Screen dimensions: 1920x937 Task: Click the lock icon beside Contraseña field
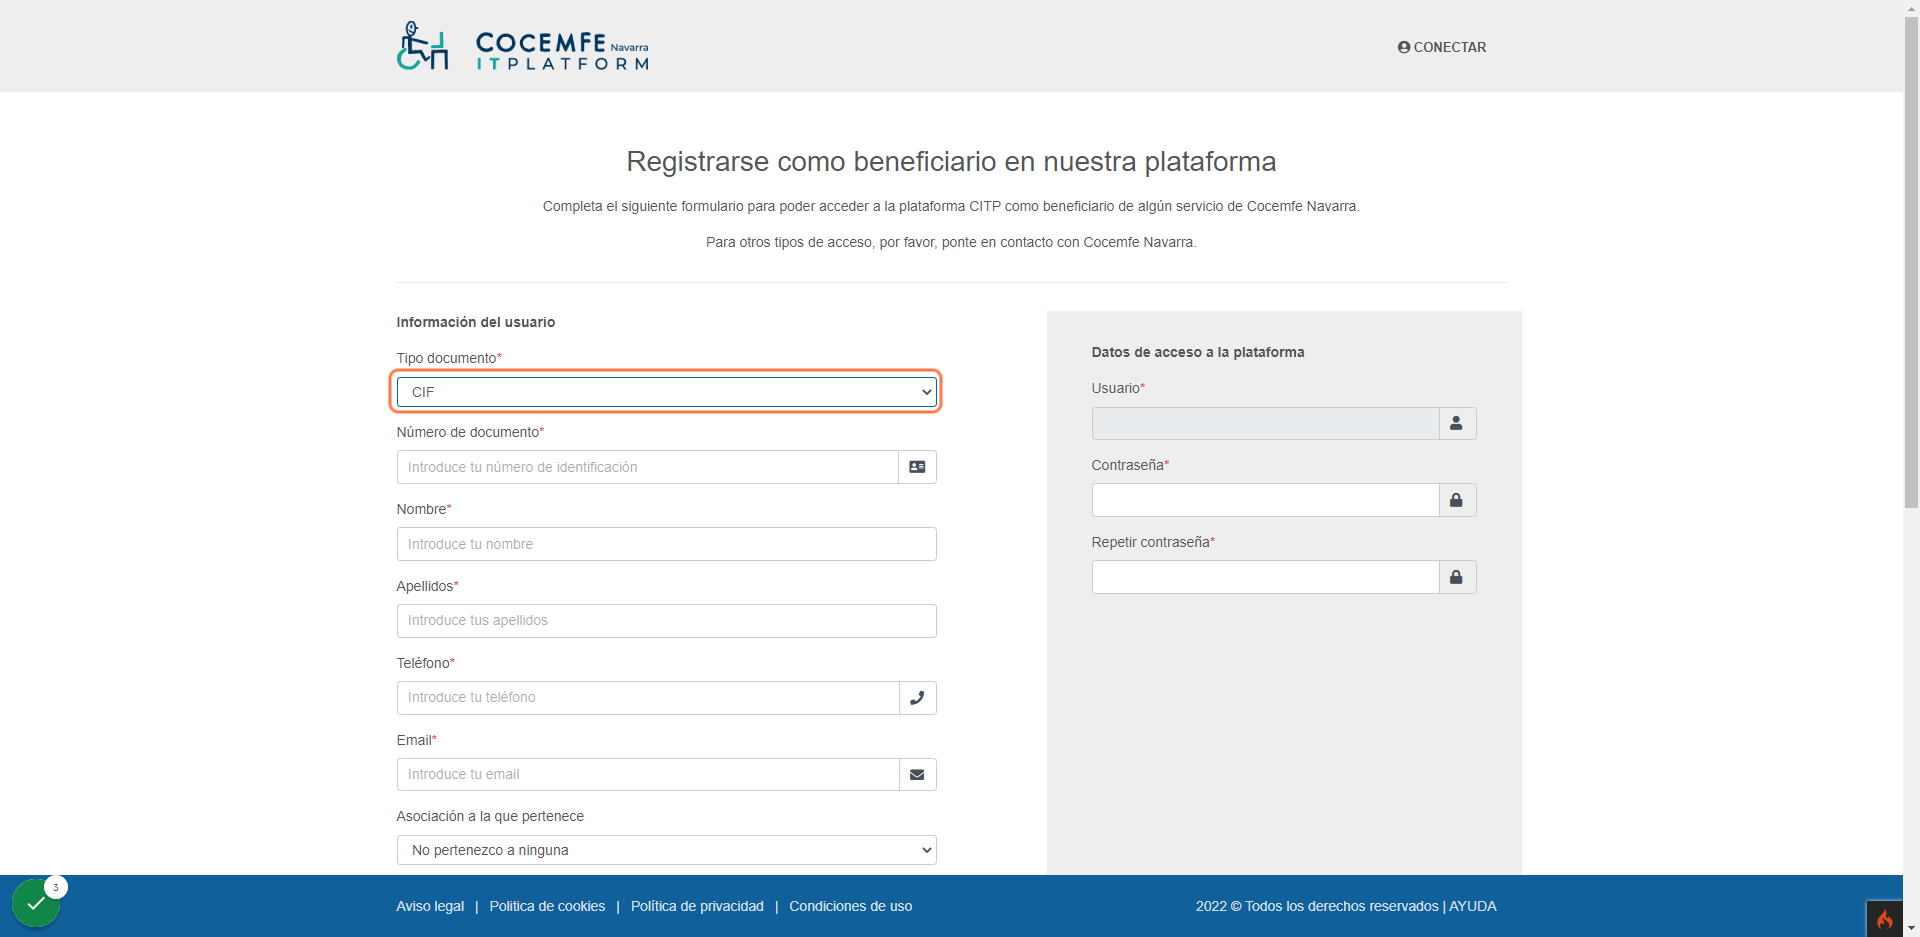1457,500
